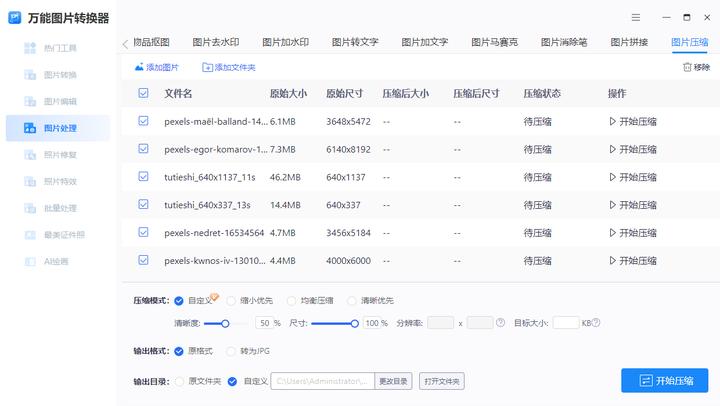Image resolution: width=720 pixels, height=406 pixels.
Task: Click the 添加图片 add image icon
Action: 139,67
